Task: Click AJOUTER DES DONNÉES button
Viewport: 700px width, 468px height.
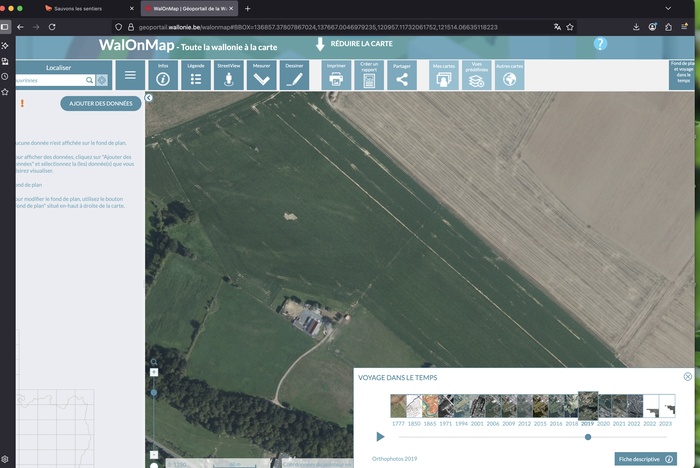Action: [x=101, y=103]
